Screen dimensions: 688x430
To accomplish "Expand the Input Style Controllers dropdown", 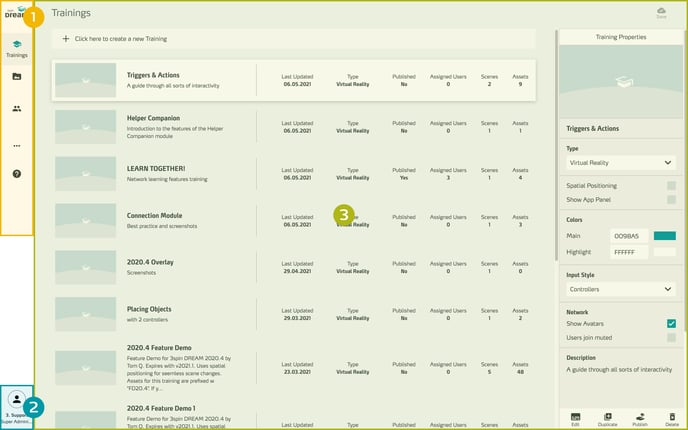I will [x=620, y=289].
